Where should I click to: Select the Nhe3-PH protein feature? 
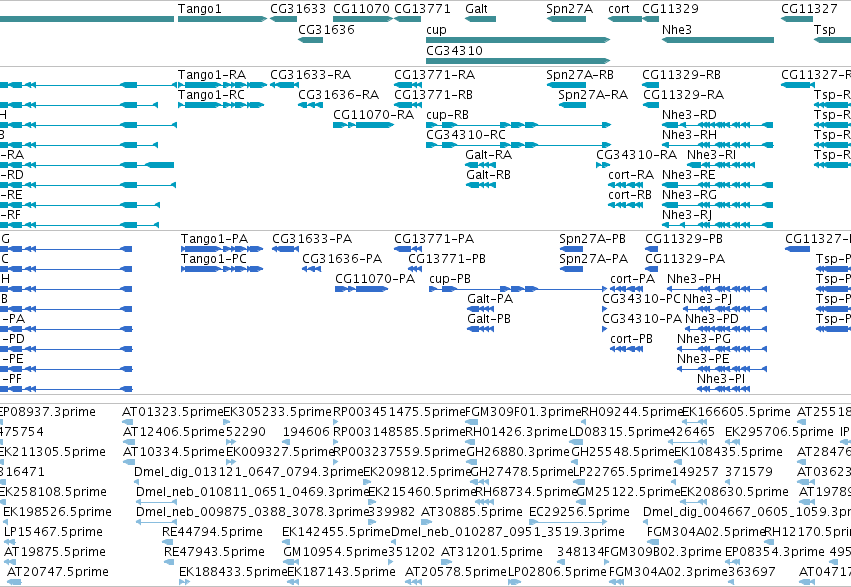(717, 289)
